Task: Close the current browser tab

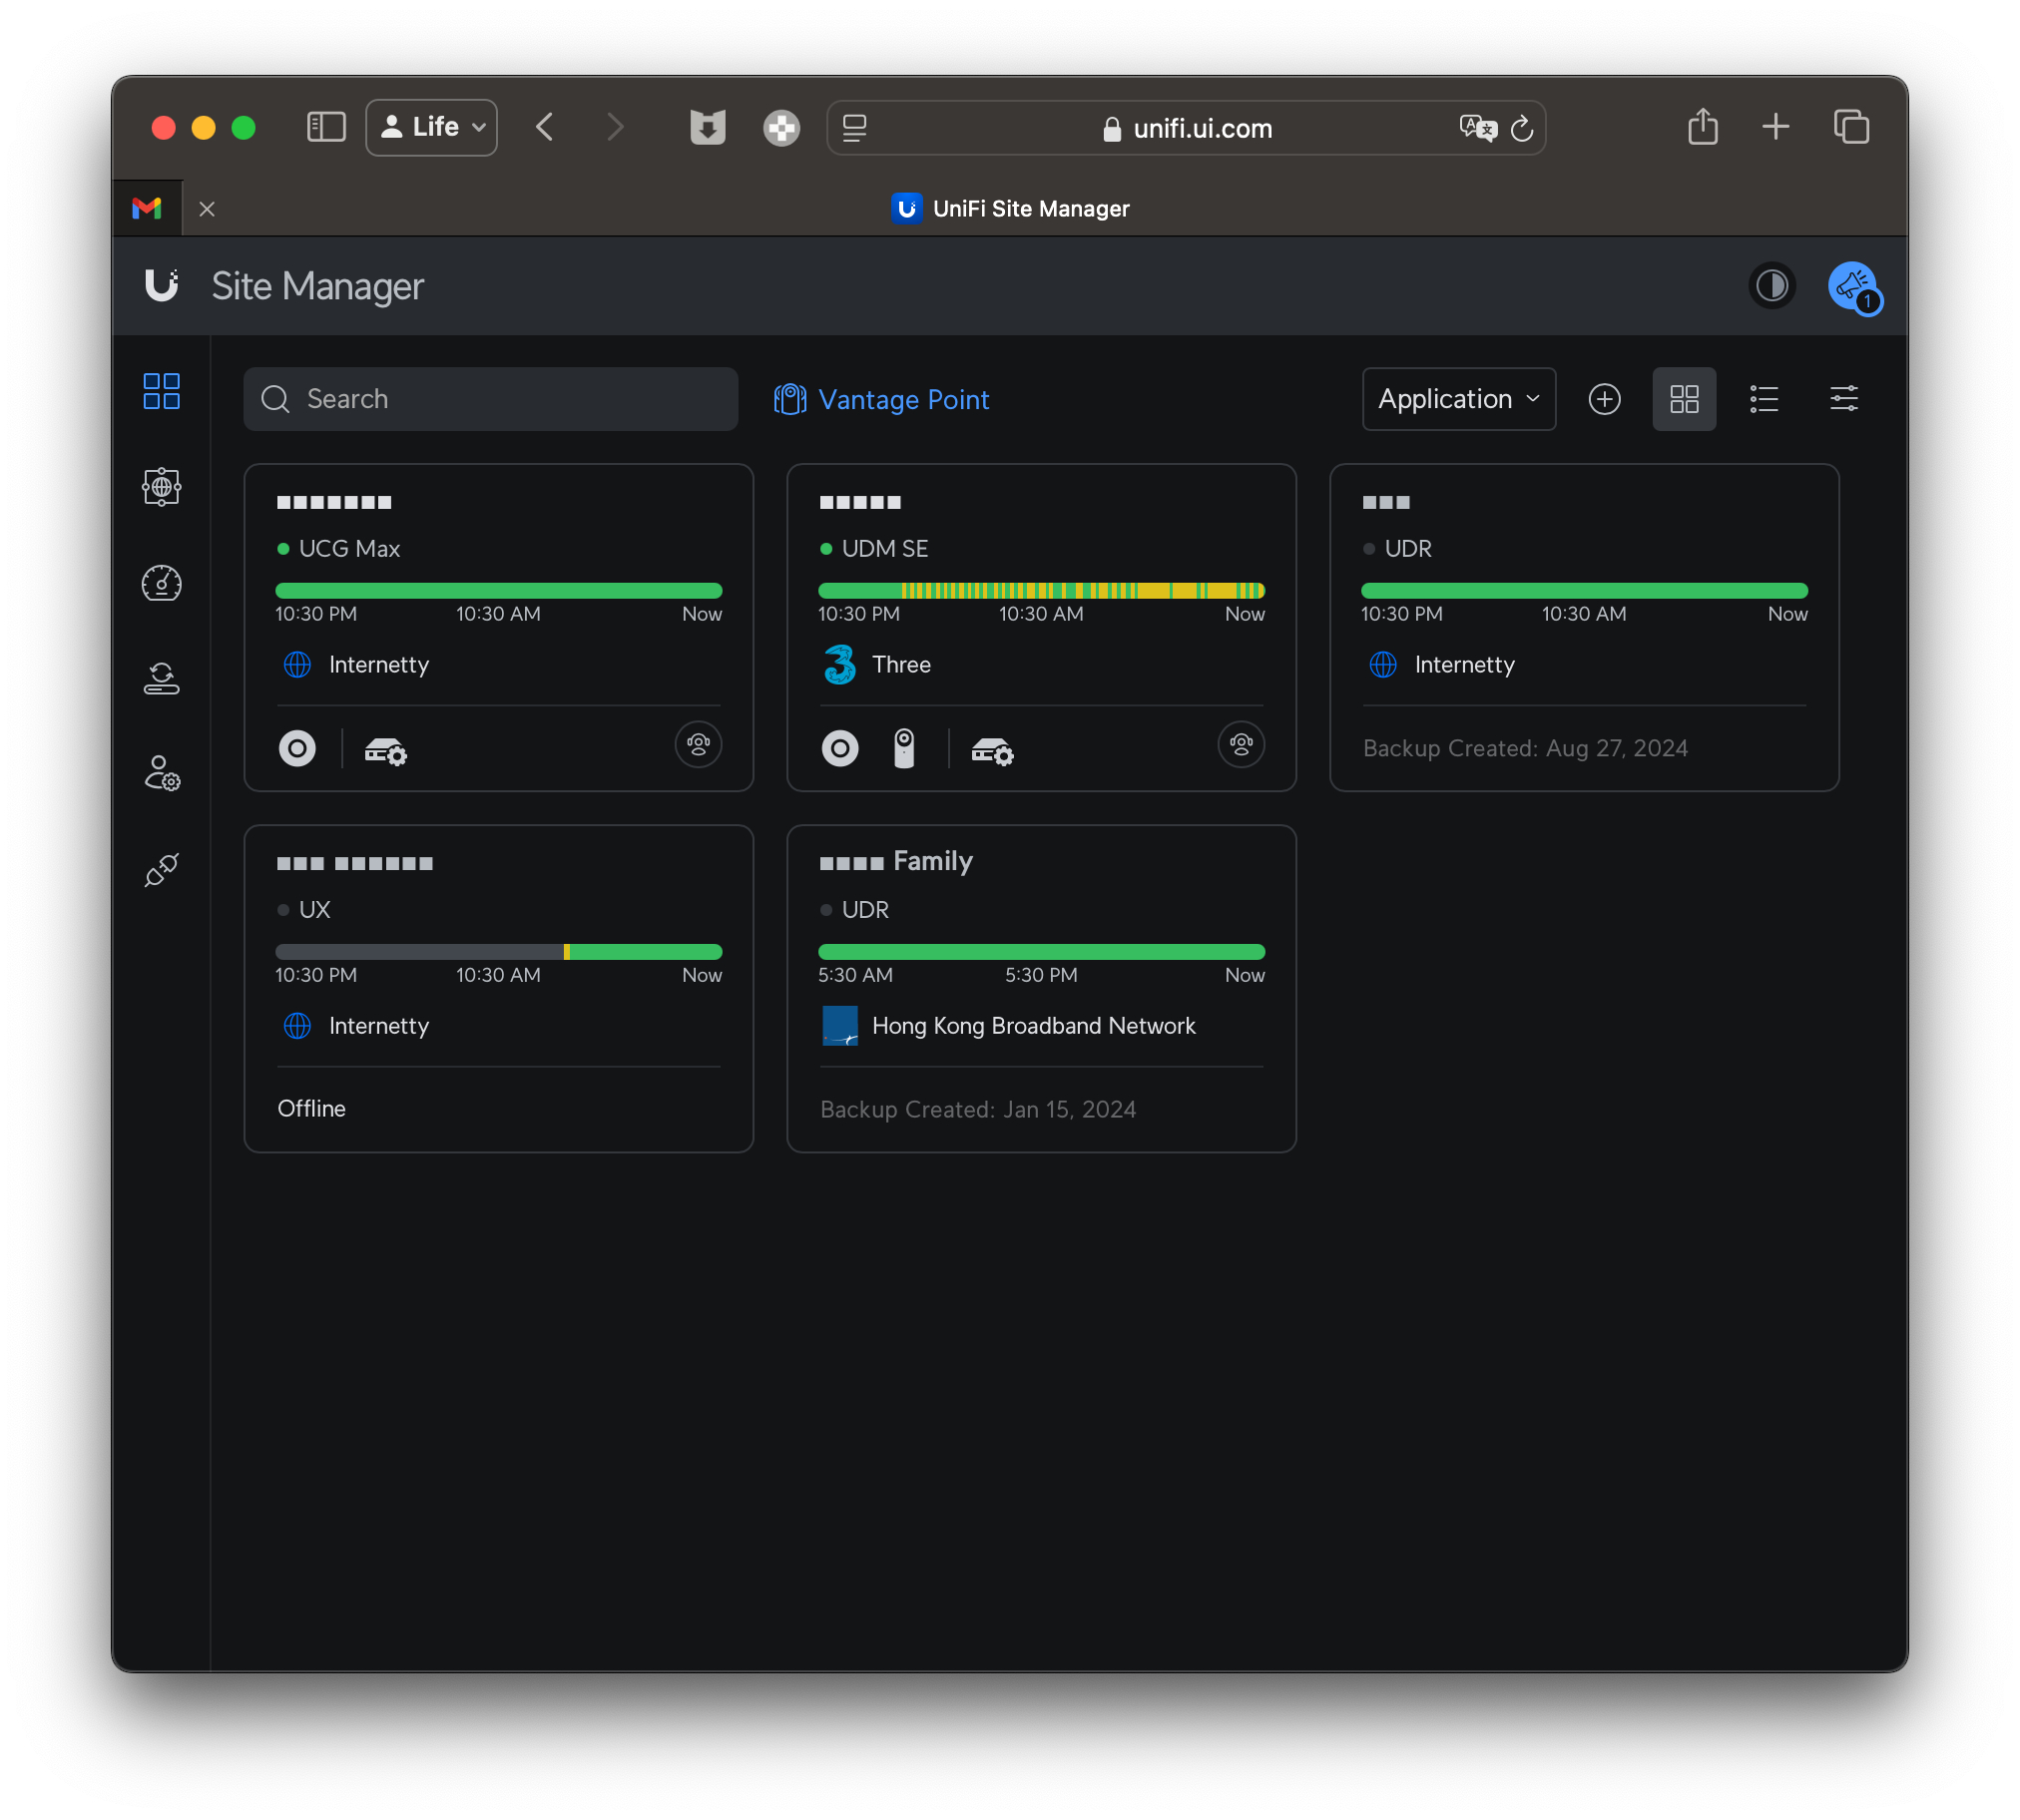Action: click(207, 208)
